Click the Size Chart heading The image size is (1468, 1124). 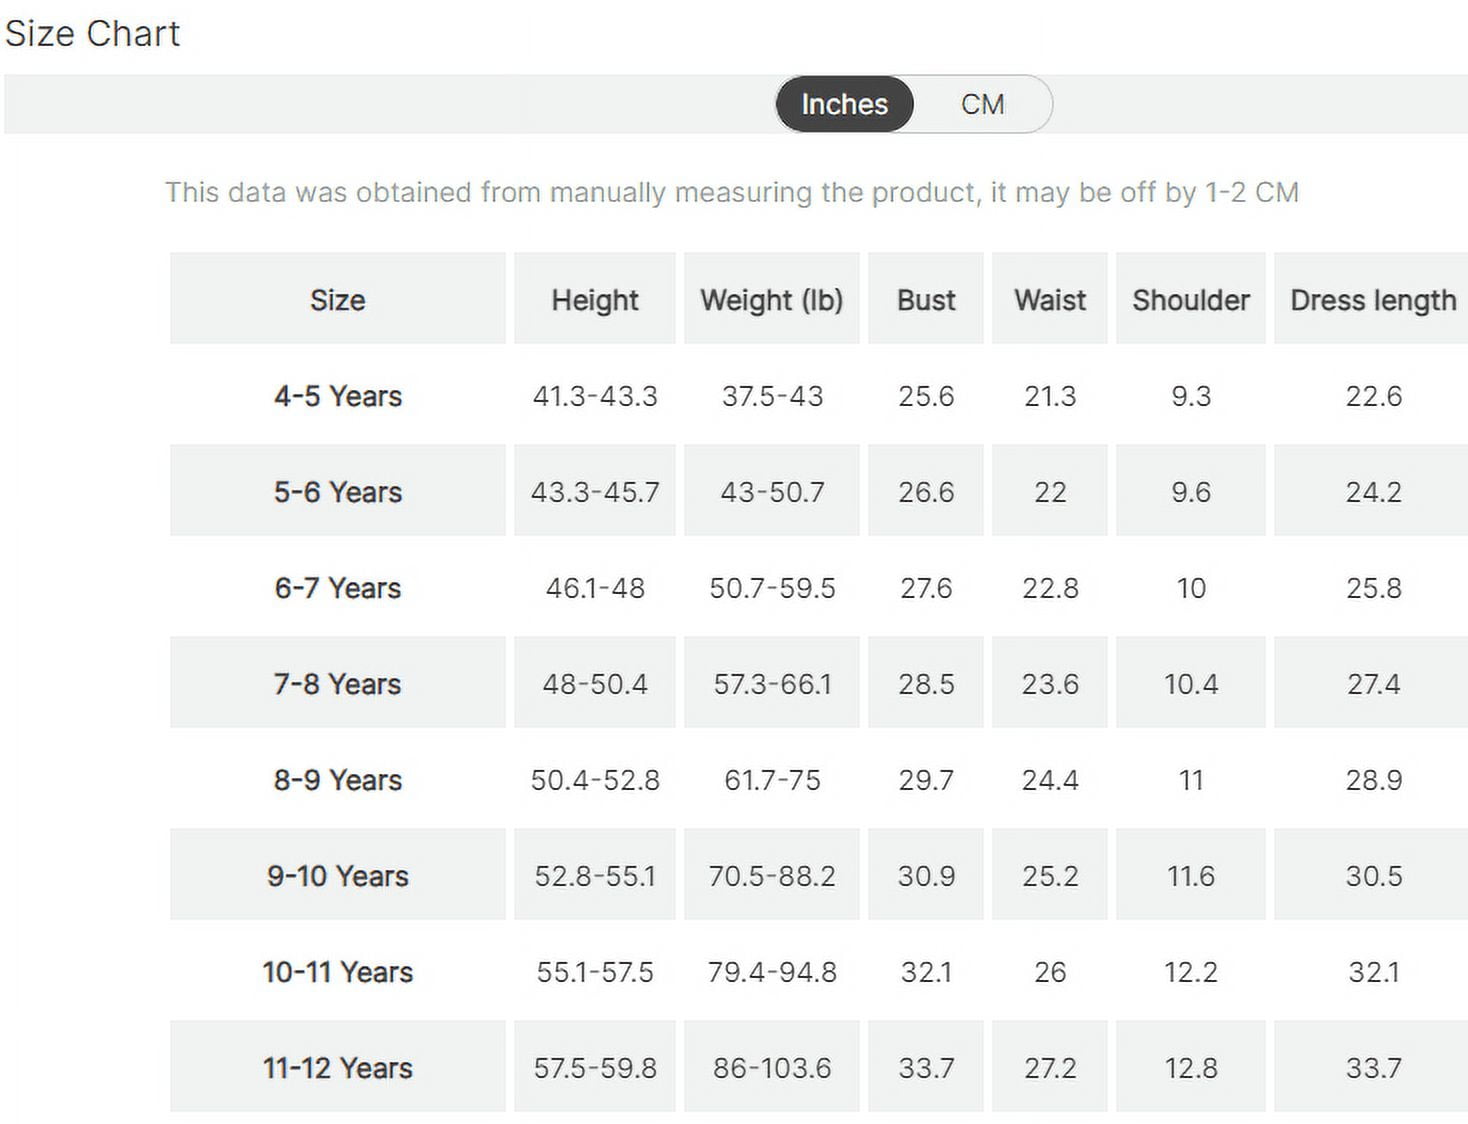92,34
